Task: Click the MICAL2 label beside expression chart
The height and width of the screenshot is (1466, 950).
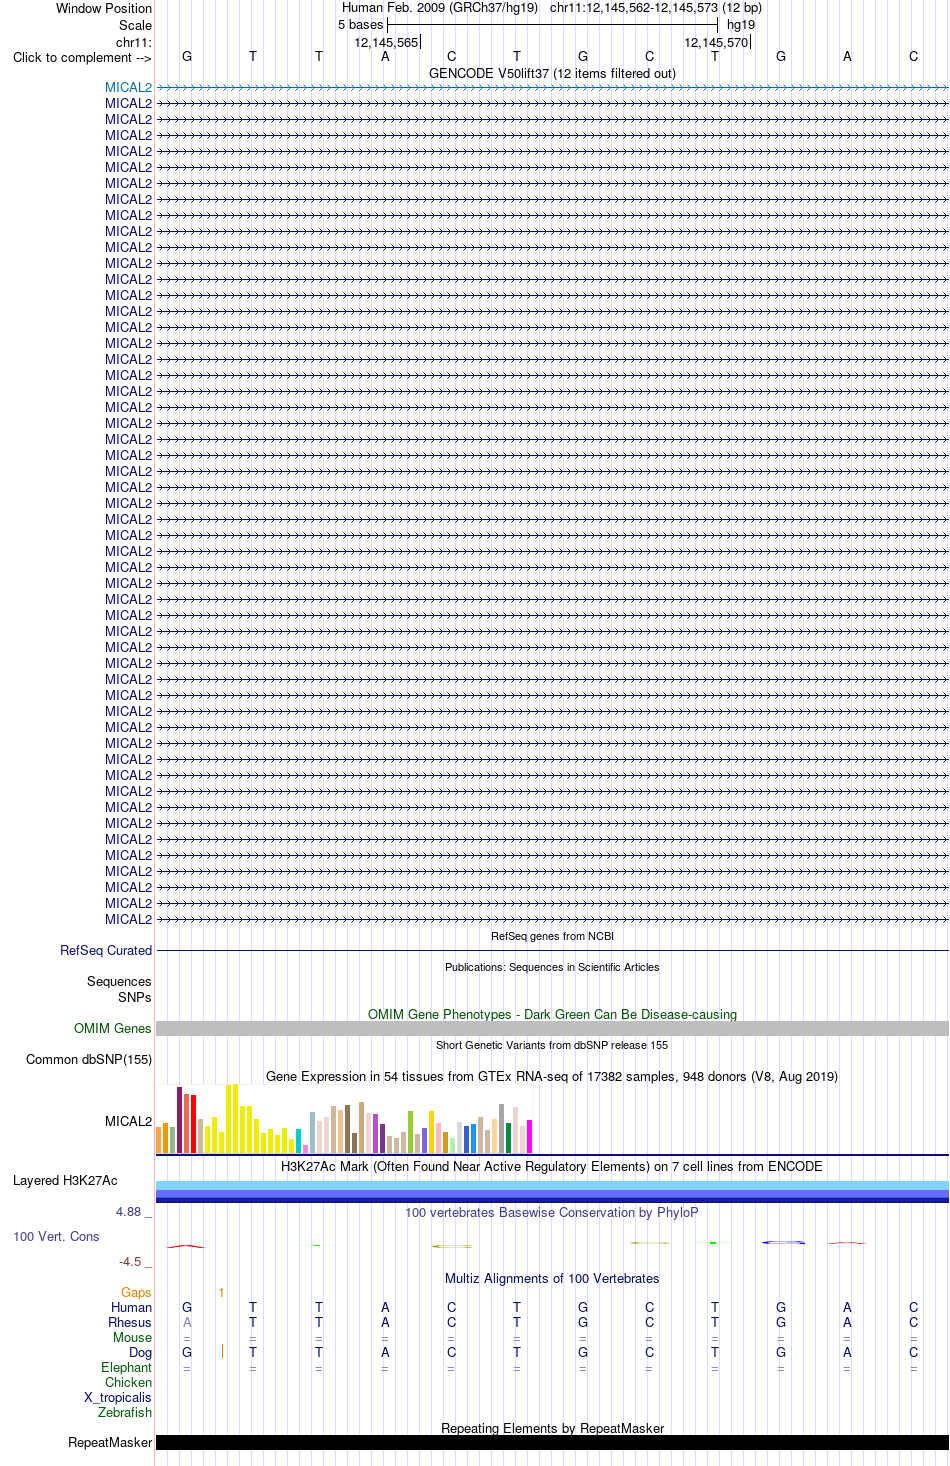Action: coord(128,1121)
